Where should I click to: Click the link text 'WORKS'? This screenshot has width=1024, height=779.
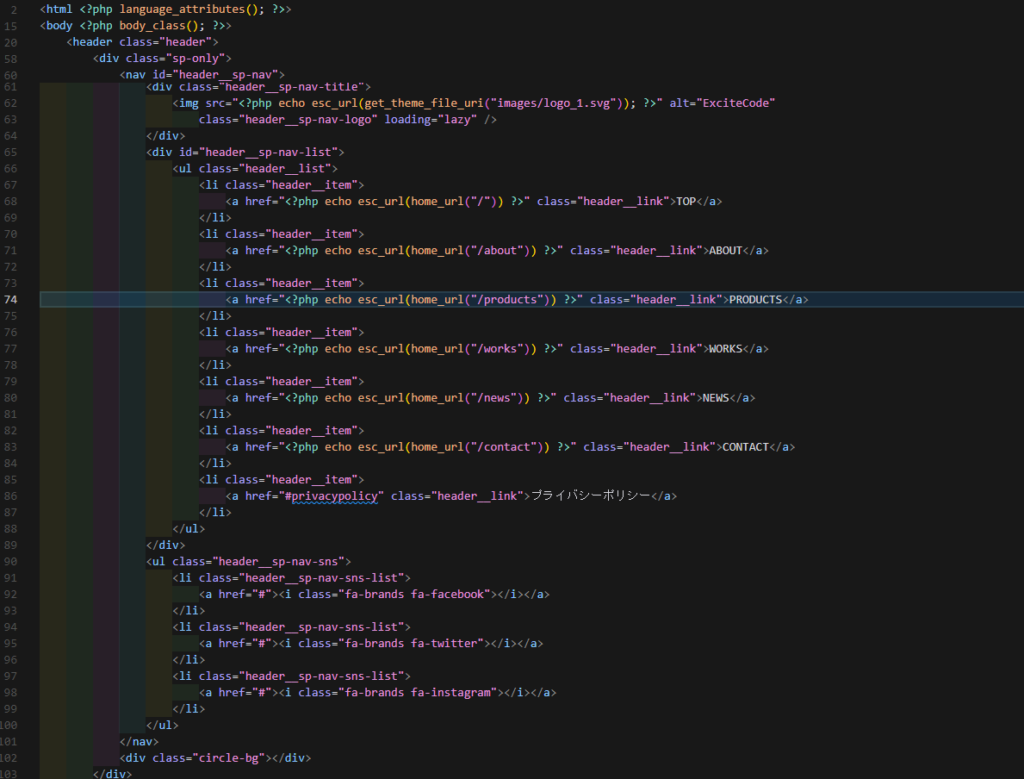click(726, 349)
